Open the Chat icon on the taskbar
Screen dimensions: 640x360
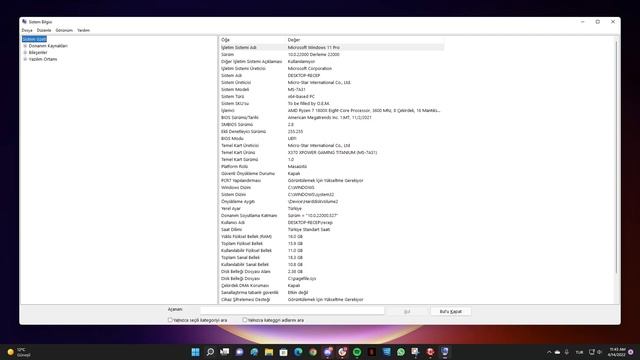(240, 352)
